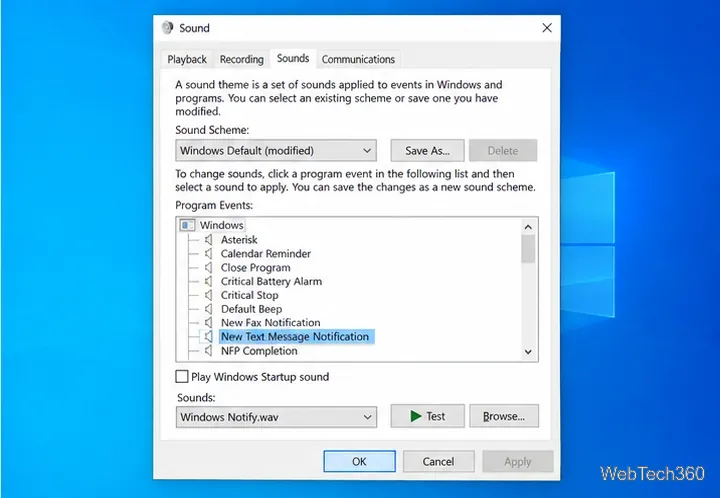Click the Program Events scrollbar up arrow

(x=528, y=227)
